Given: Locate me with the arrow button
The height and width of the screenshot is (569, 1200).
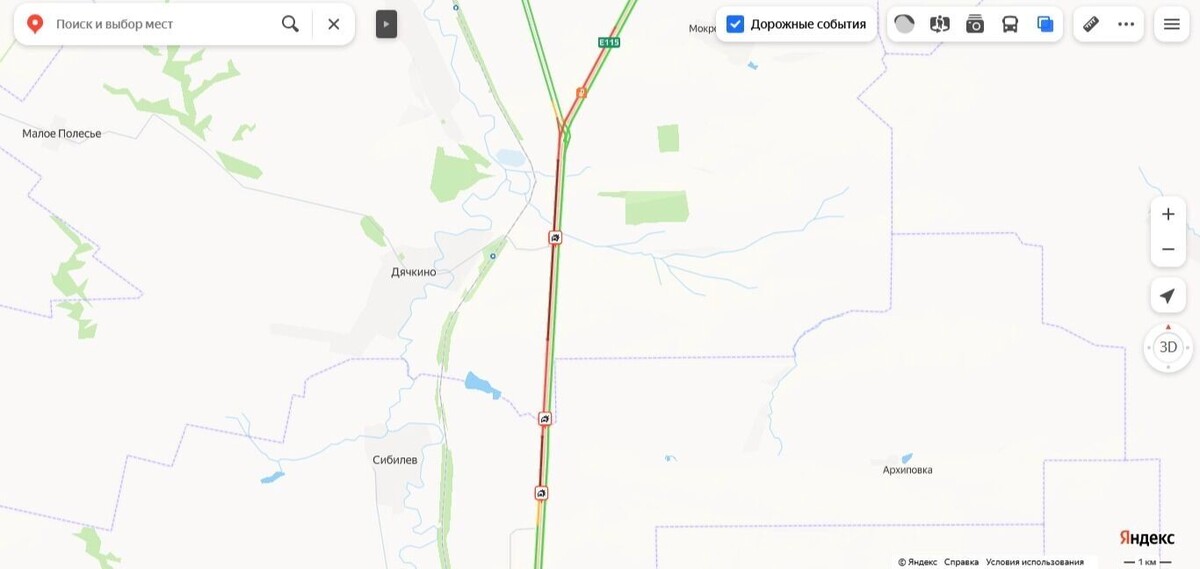Looking at the screenshot, I should click(x=1168, y=296).
